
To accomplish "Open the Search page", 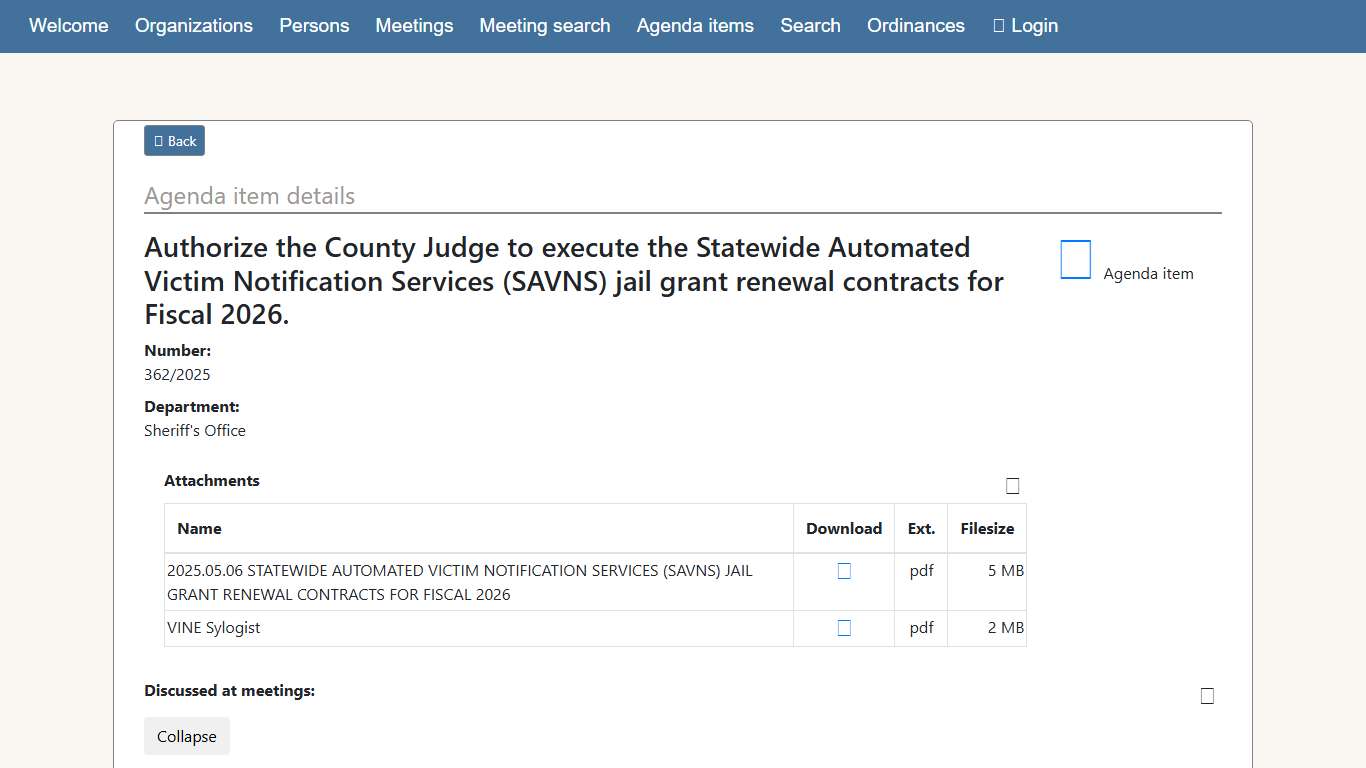I will pyautogui.click(x=810, y=26).
